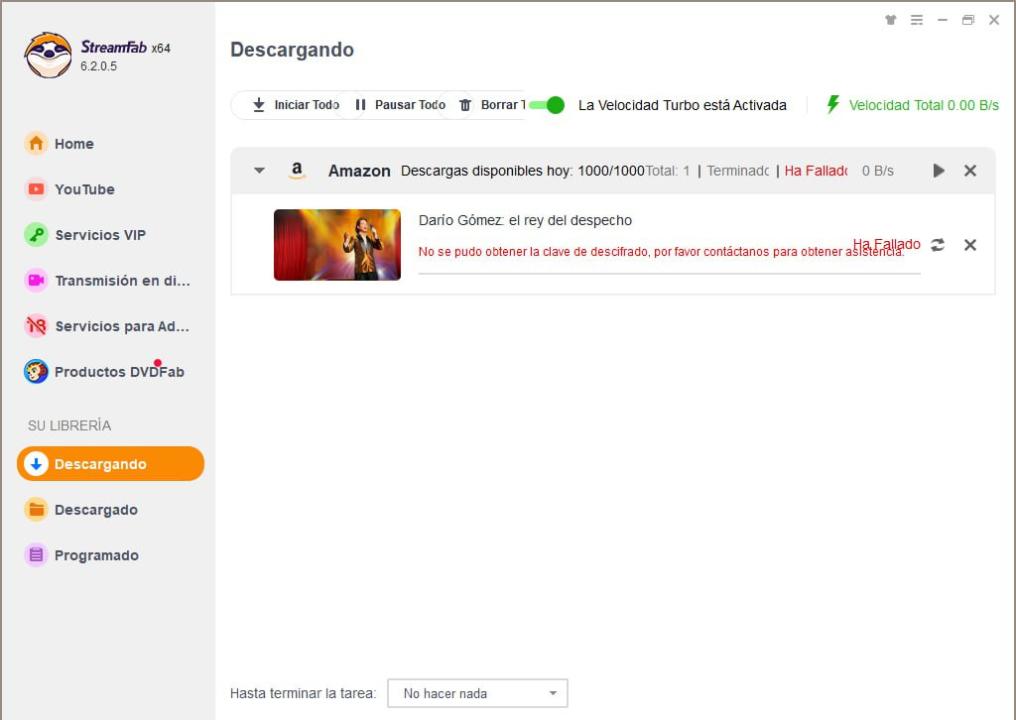The image size is (1016, 720).
Task: Go to Servicios VIP
Action: coord(100,235)
